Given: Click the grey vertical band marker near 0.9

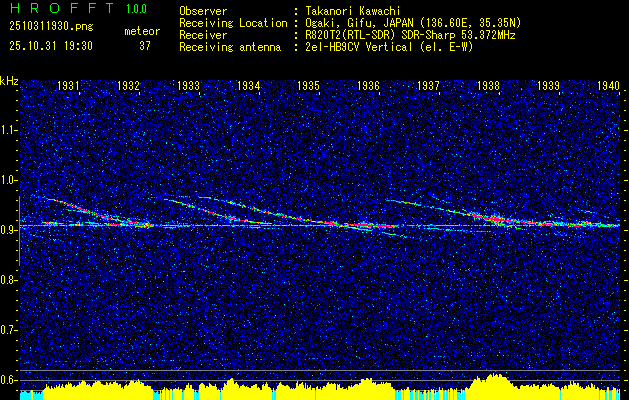Looking at the screenshot, I should (x=19, y=231).
